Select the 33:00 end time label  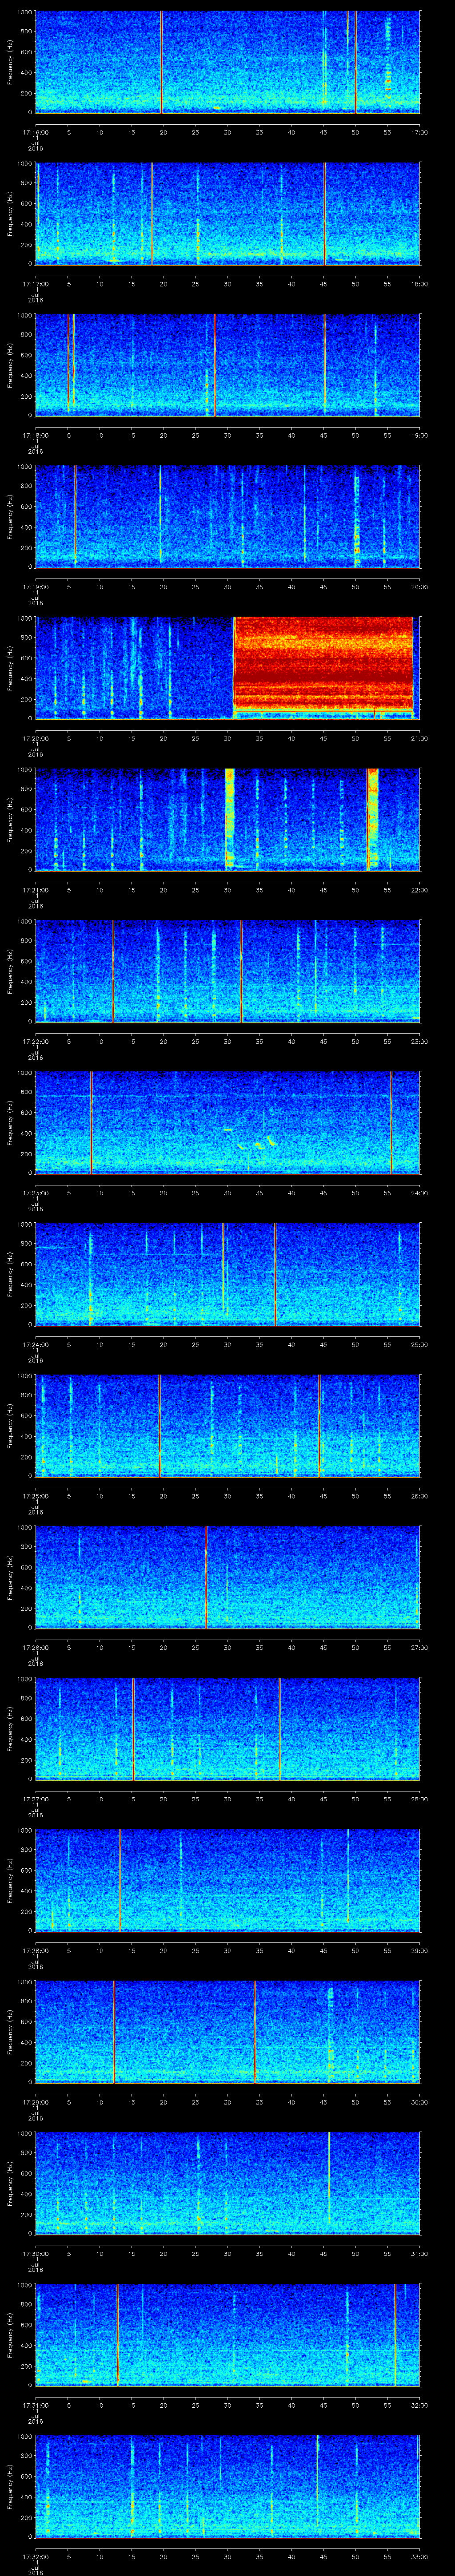pos(419,2556)
